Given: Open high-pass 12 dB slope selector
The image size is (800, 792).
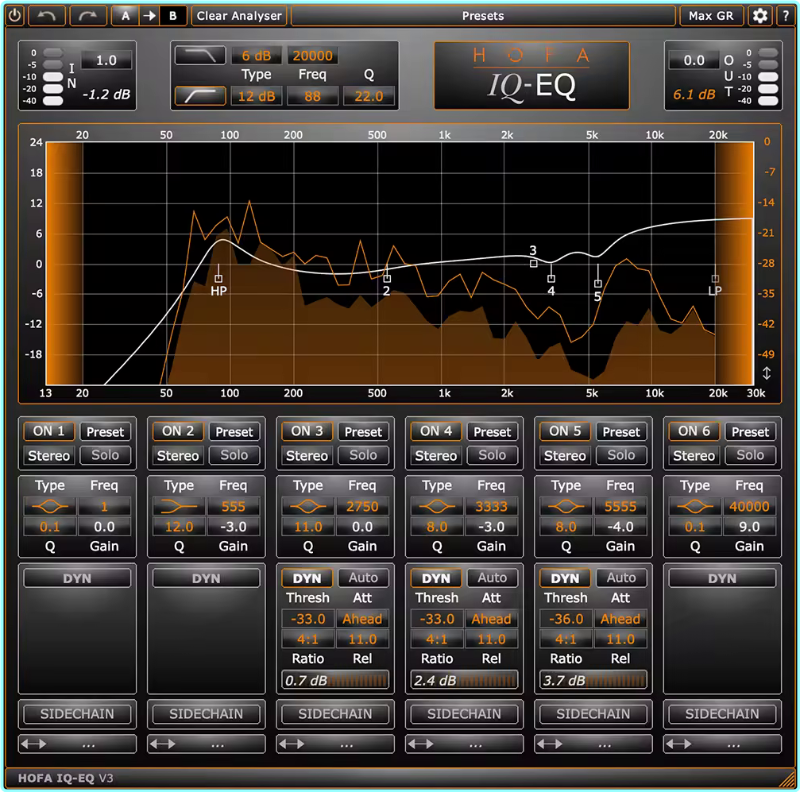Looking at the screenshot, I should [256, 96].
